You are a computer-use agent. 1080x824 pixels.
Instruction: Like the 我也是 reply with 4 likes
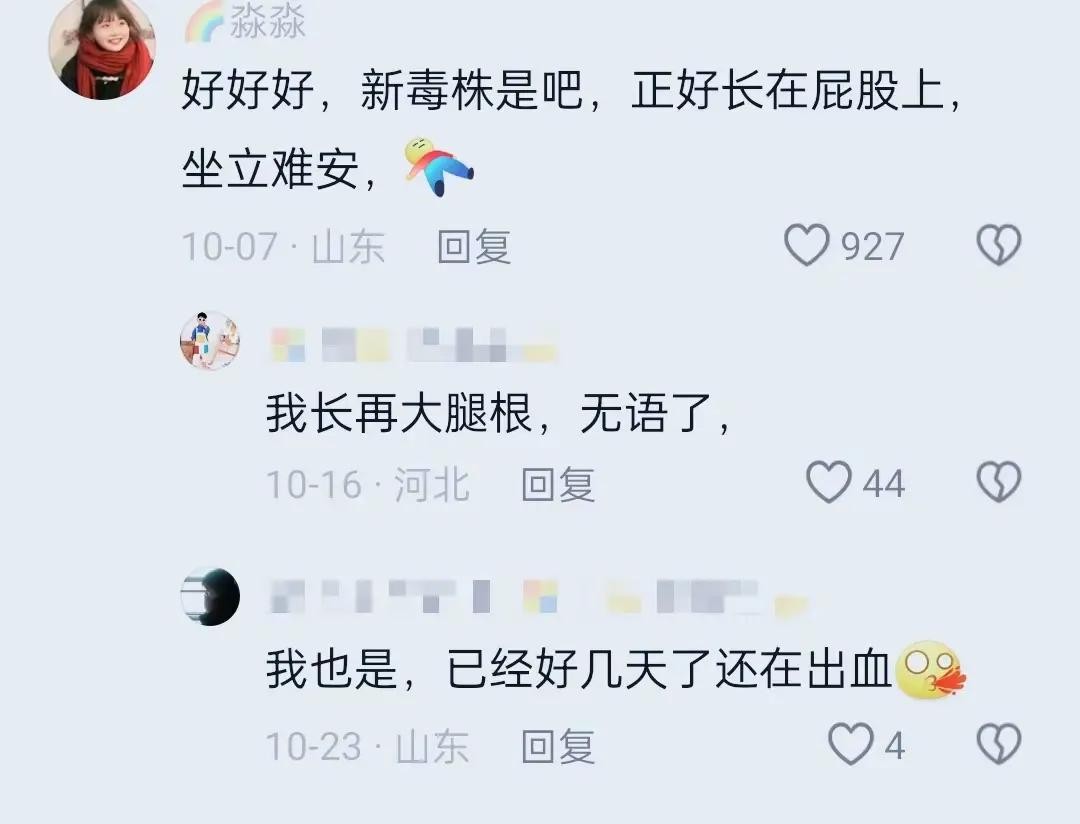[850, 744]
